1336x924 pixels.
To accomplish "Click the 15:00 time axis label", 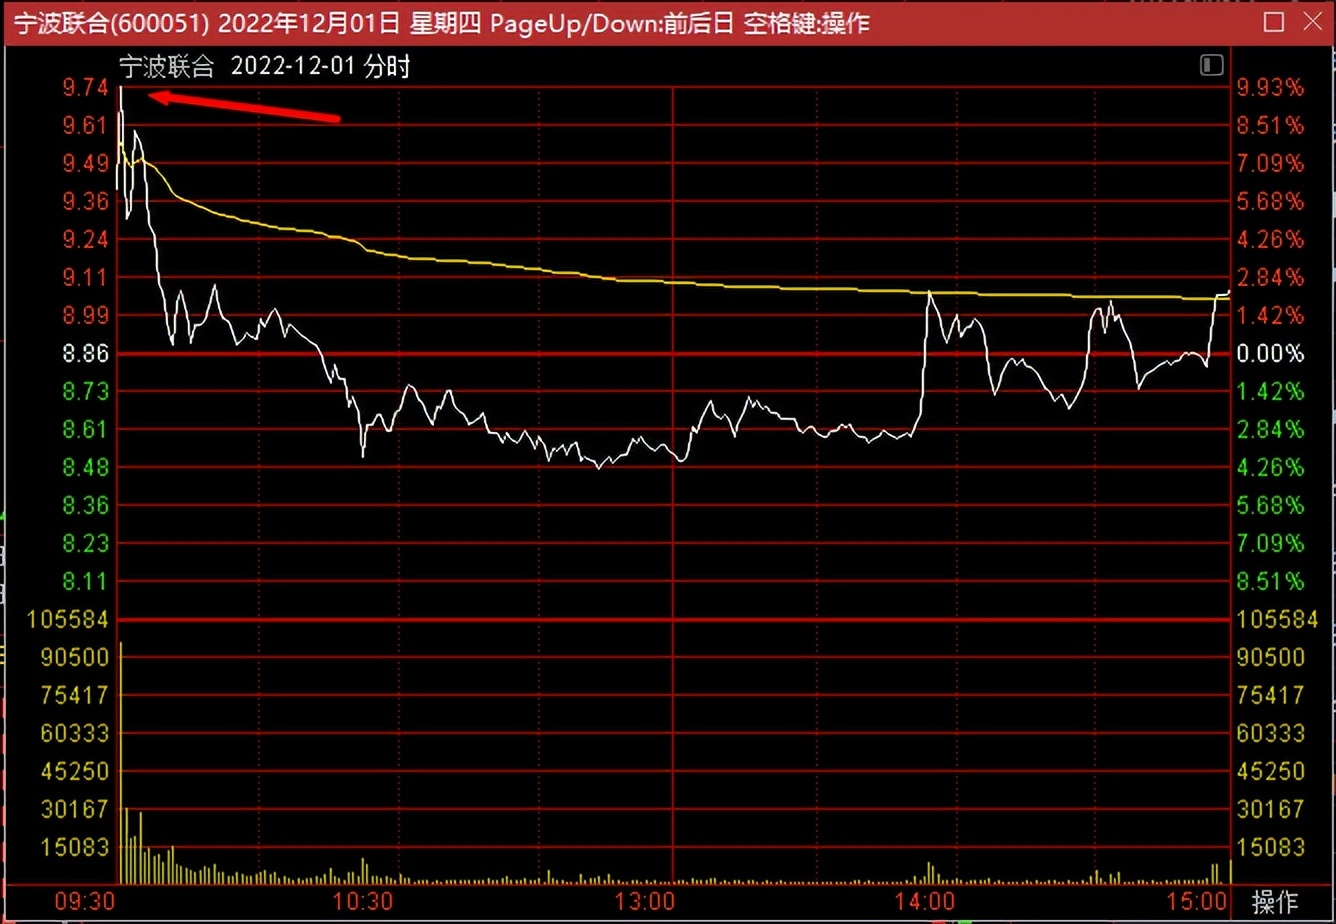I will [1198, 901].
